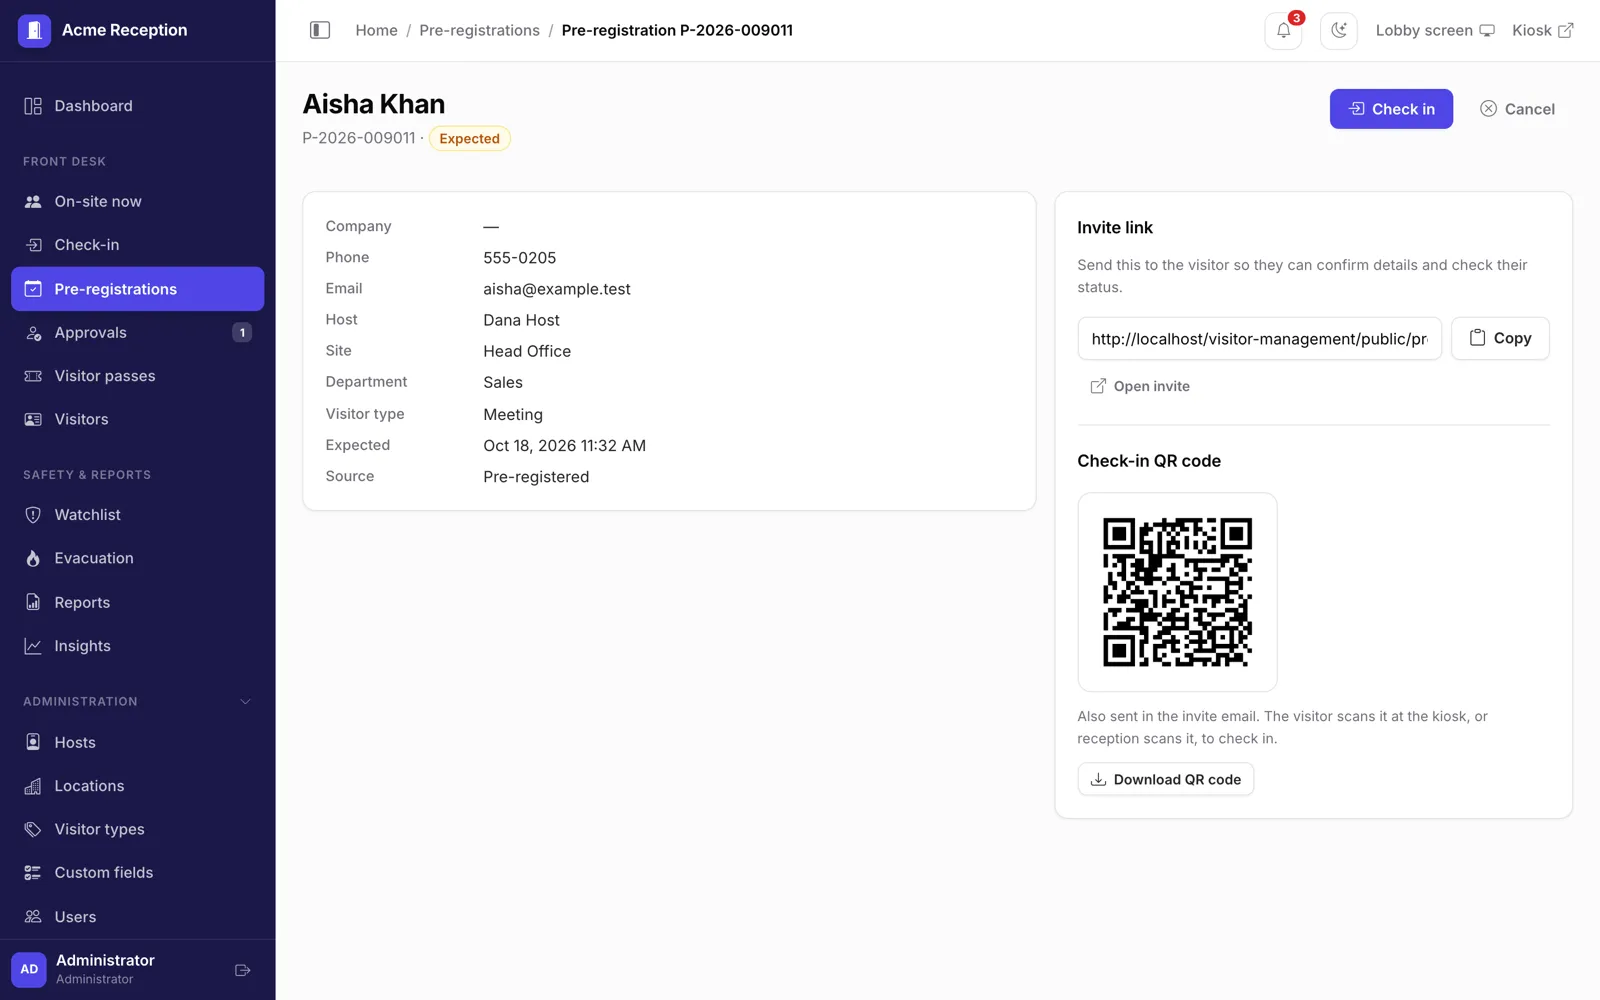1600x1000 pixels.
Task: Open the Watchlist page
Action: pyautogui.click(x=138, y=515)
